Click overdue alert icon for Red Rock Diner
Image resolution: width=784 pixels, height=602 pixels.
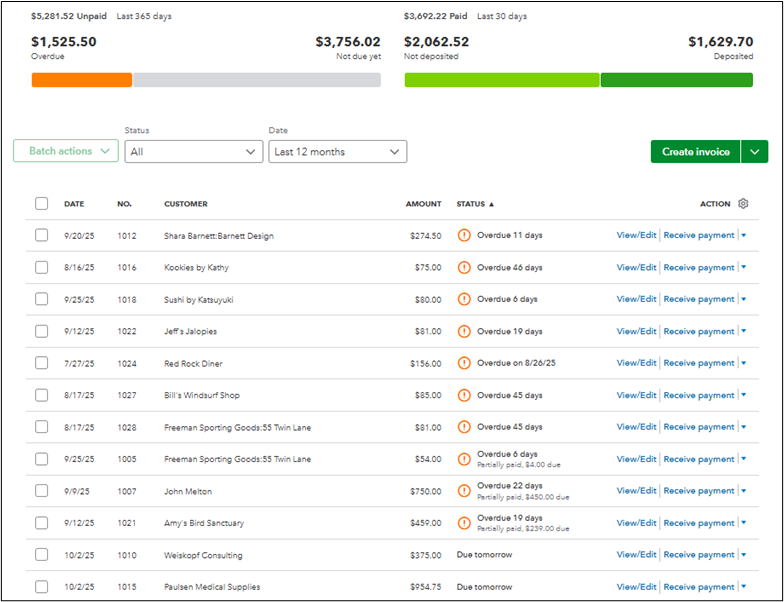coord(464,363)
